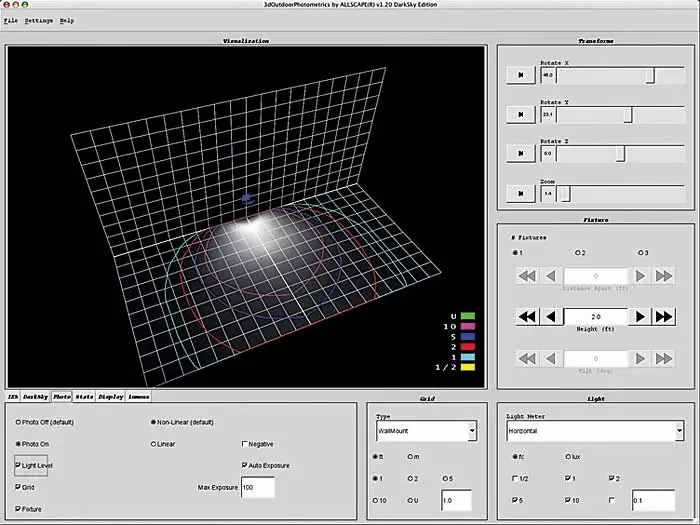Reset Zoom using its icon button
The height and width of the screenshot is (525, 700).
[519, 194]
